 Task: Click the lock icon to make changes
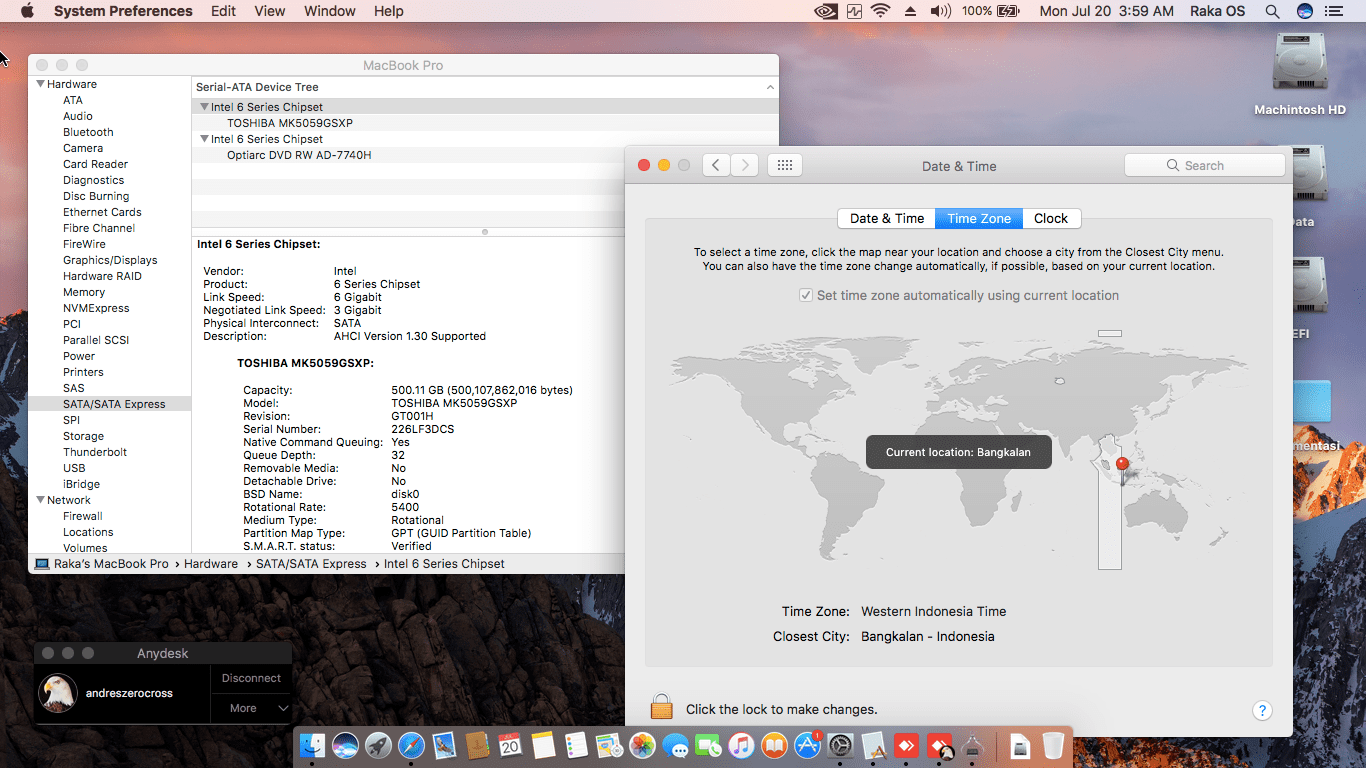pos(661,707)
